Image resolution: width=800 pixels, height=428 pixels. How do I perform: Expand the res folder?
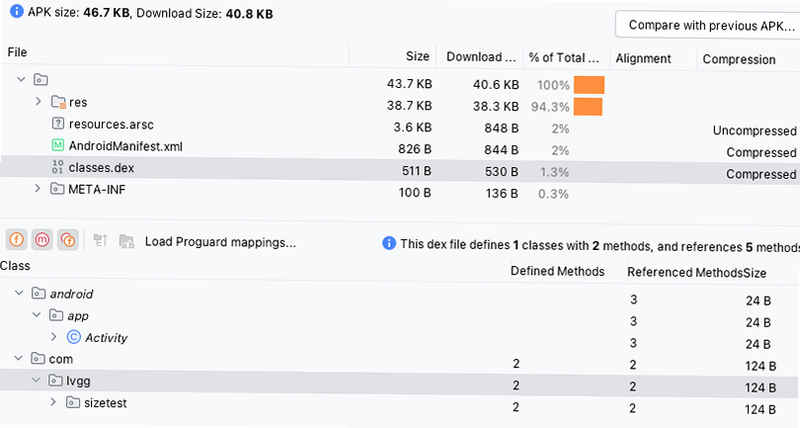(x=38, y=102)
